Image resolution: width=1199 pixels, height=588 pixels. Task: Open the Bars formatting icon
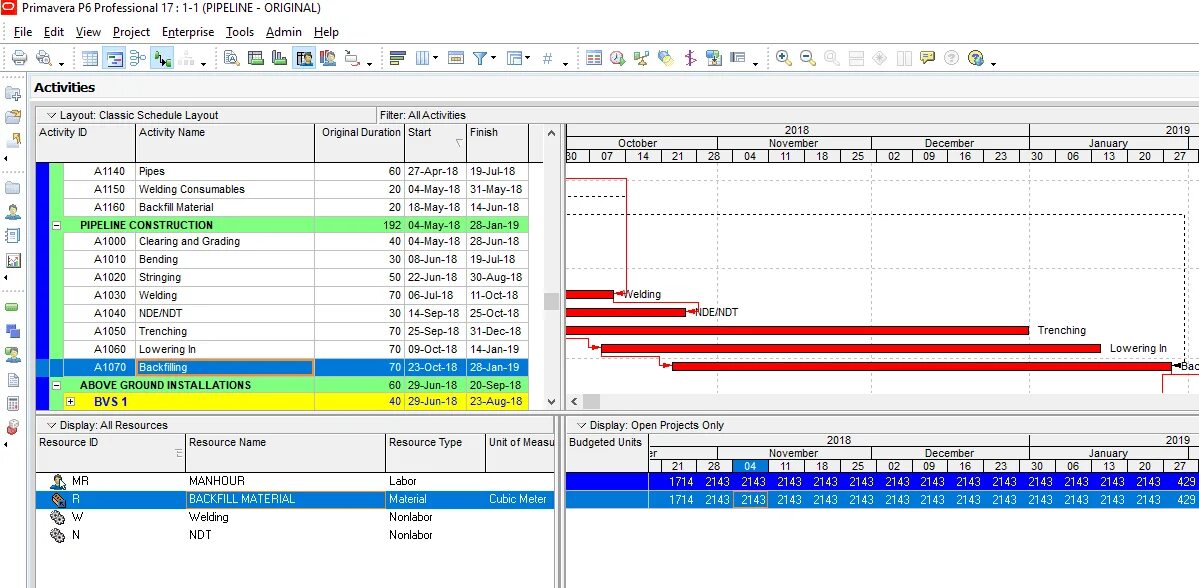397,58
